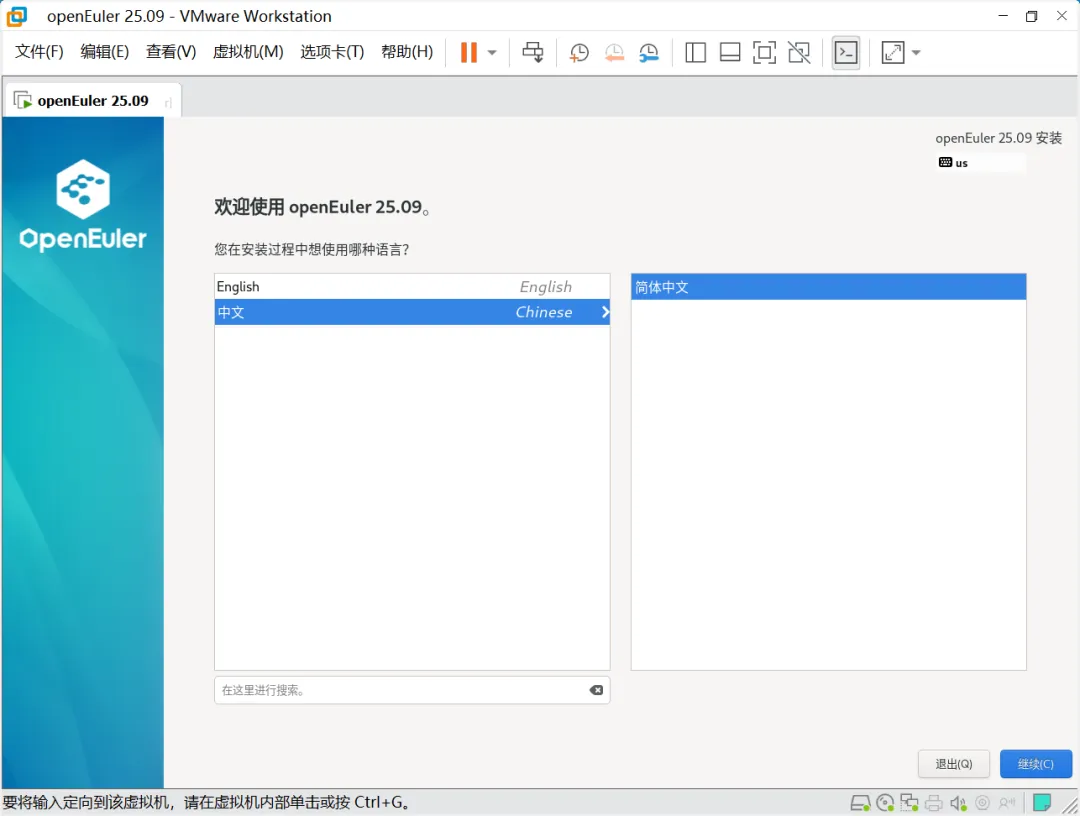Viewport: 1080px width, 816px height.
Task: Select 中文 Chinese language row
Action: point(412,312)
